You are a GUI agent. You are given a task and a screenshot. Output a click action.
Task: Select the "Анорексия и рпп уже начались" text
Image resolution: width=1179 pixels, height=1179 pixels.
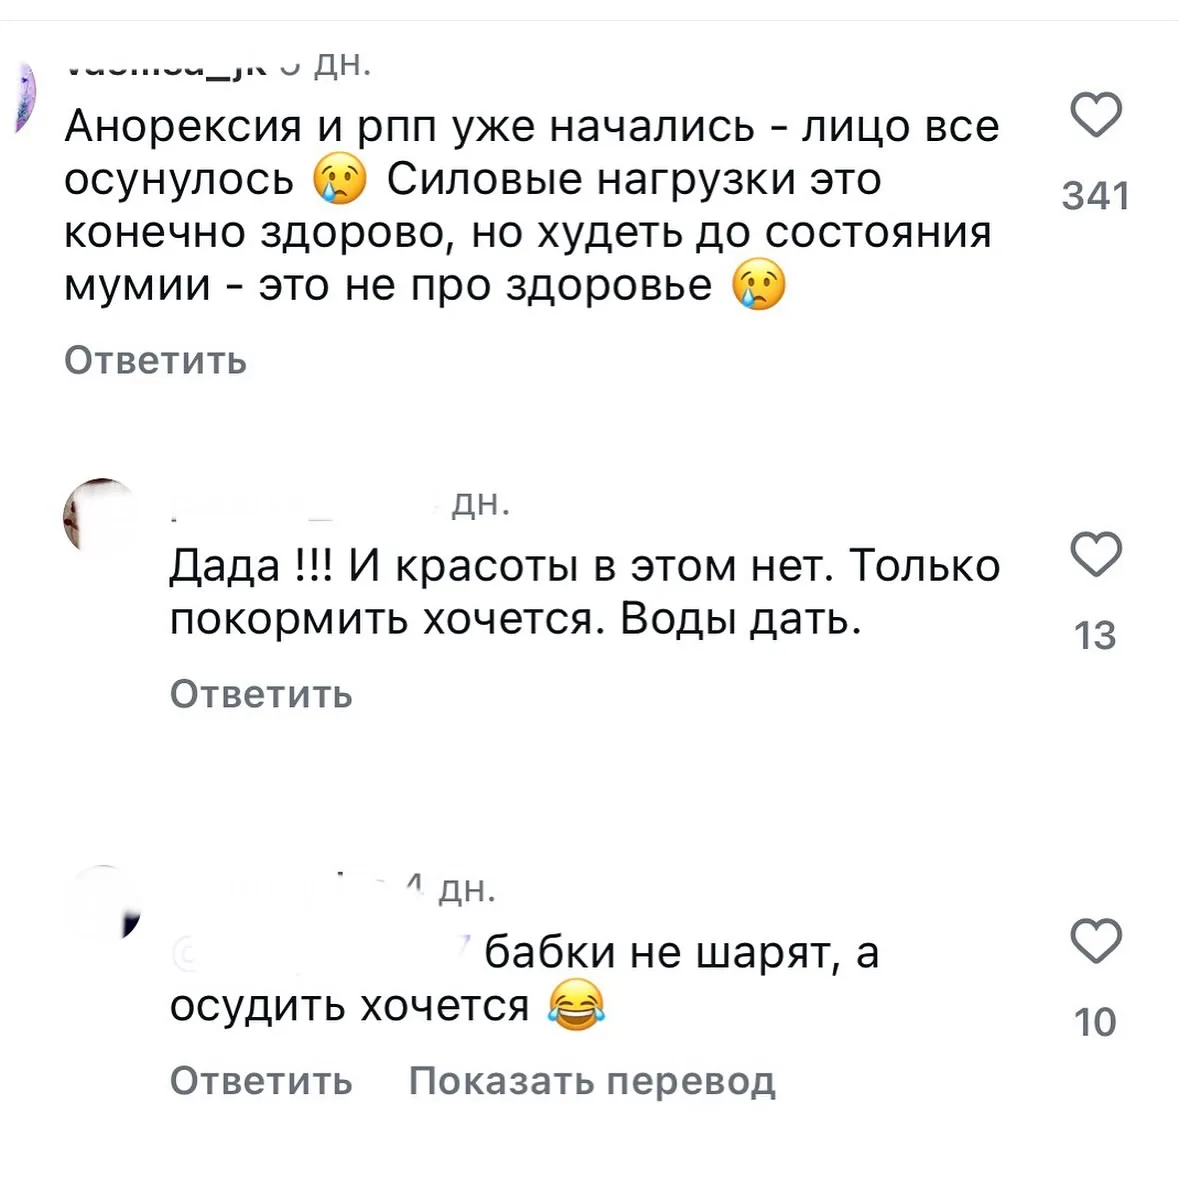pyautogui.click(x=530, y=206)
